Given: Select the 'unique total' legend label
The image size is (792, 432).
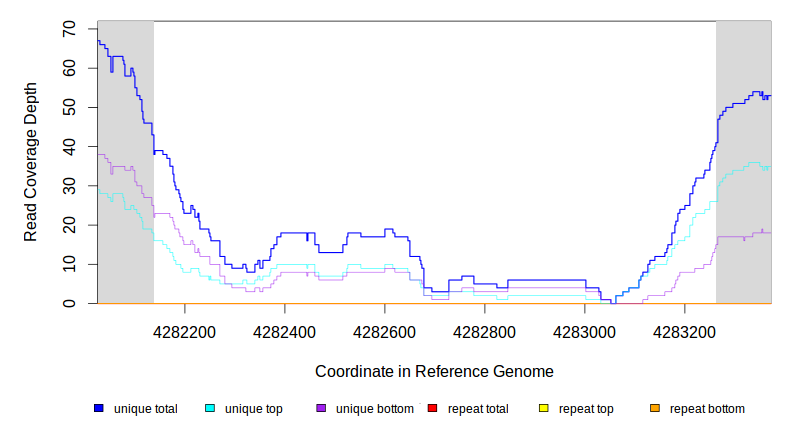Looking at the screenshot, I should (x=146, y=409).
